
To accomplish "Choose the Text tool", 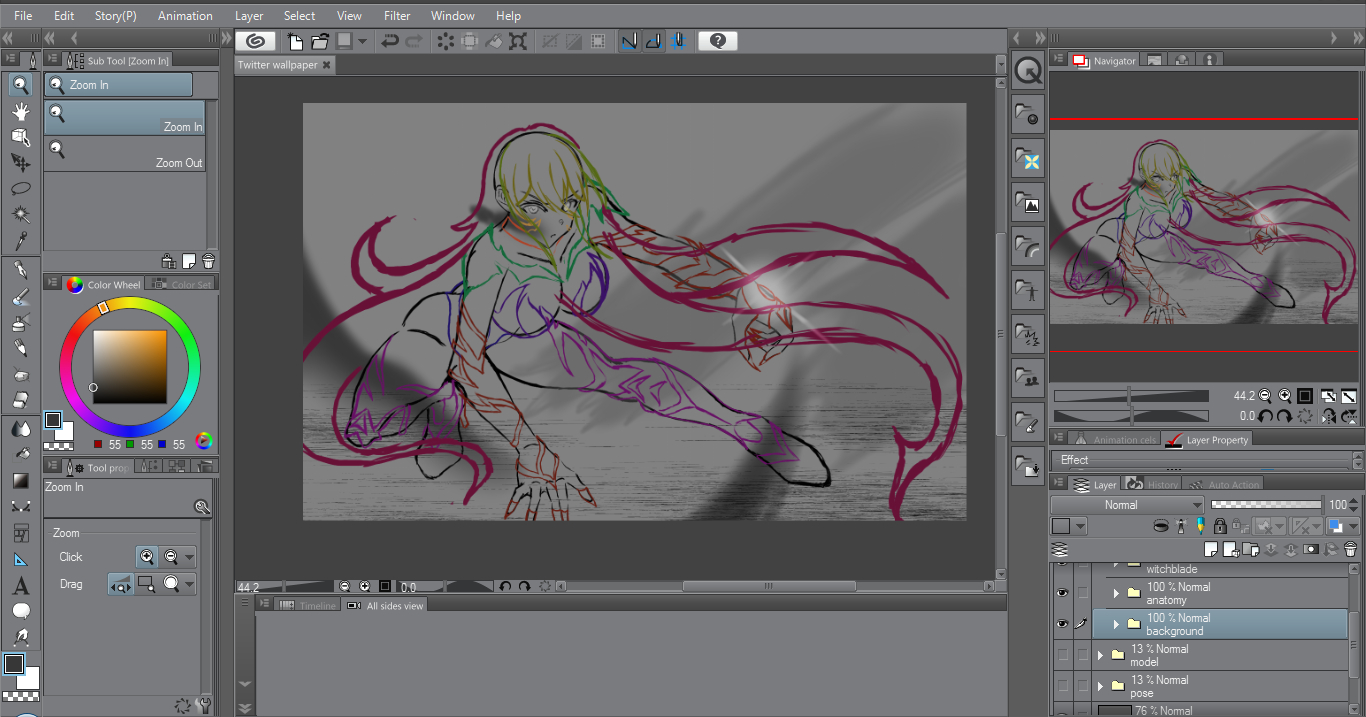I will [20, 586].
